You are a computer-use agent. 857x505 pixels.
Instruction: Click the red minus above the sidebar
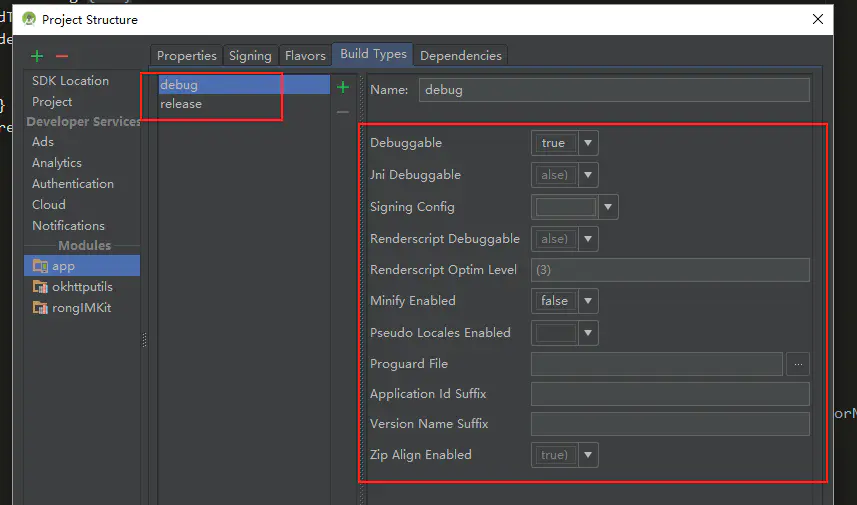coord(62,56)
